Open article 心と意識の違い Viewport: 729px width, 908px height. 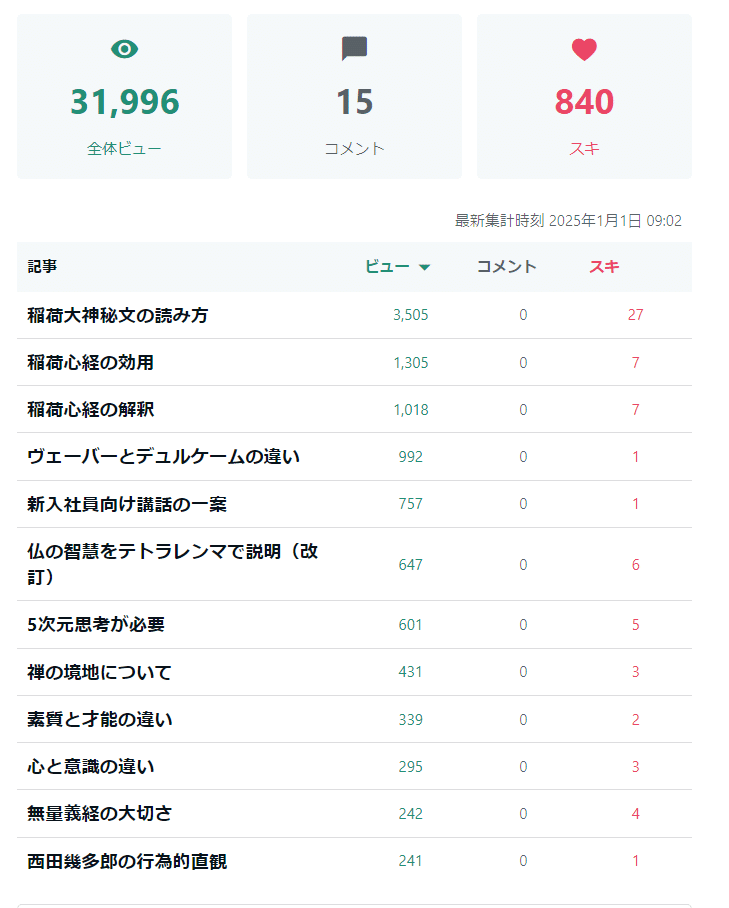pos(91,767)
